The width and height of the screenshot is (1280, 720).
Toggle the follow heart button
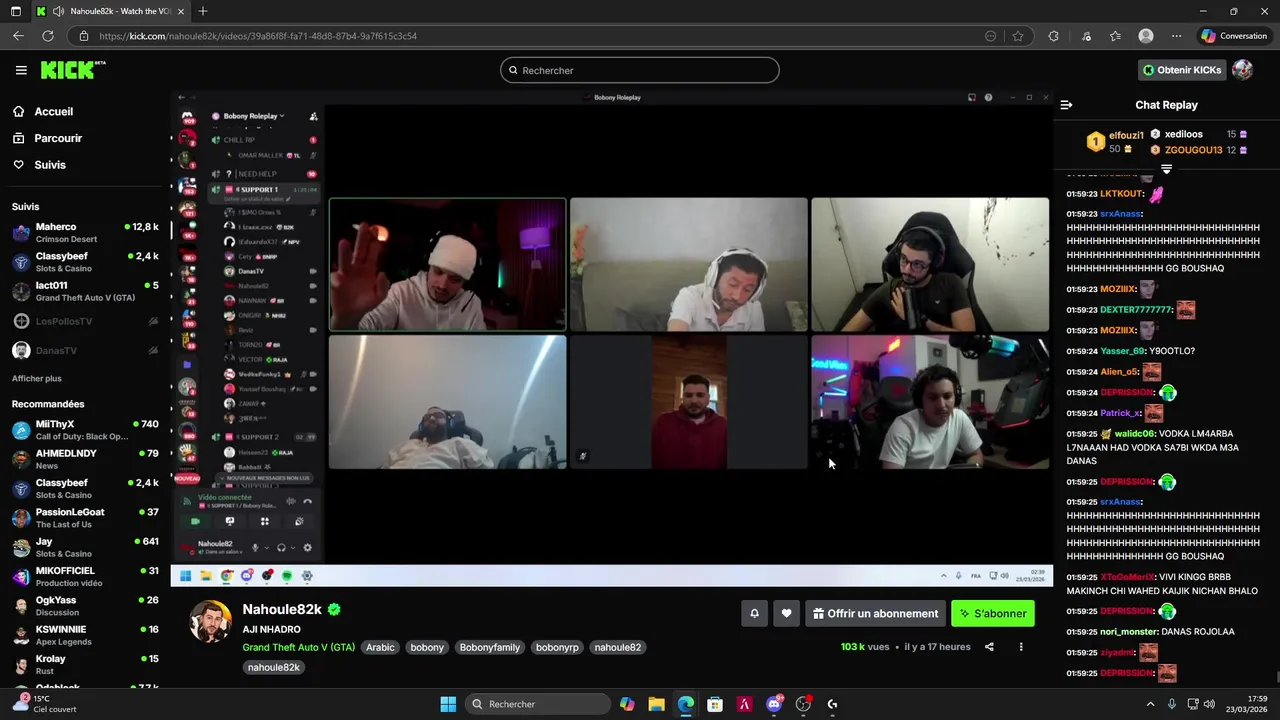(x=787, y=613)
